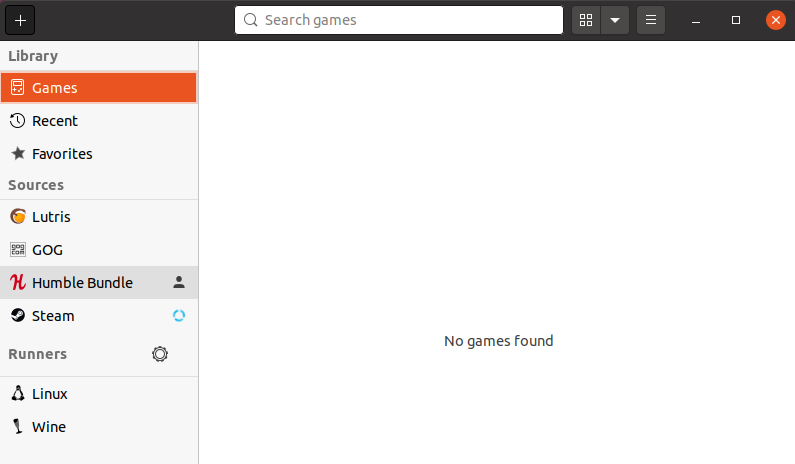
Task: Toggle the grid view button
Action: 586,20
